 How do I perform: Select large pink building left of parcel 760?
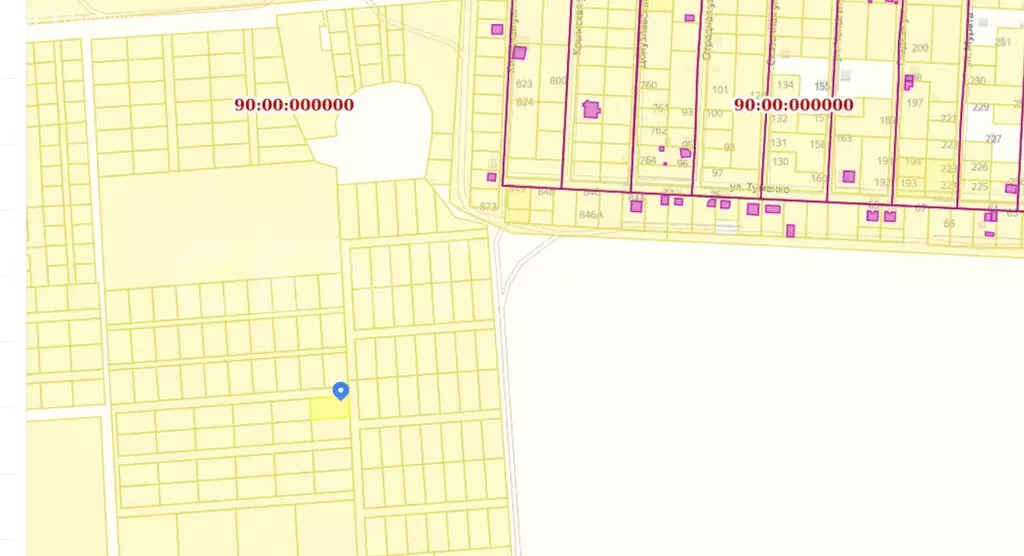[x=591, y=108]
